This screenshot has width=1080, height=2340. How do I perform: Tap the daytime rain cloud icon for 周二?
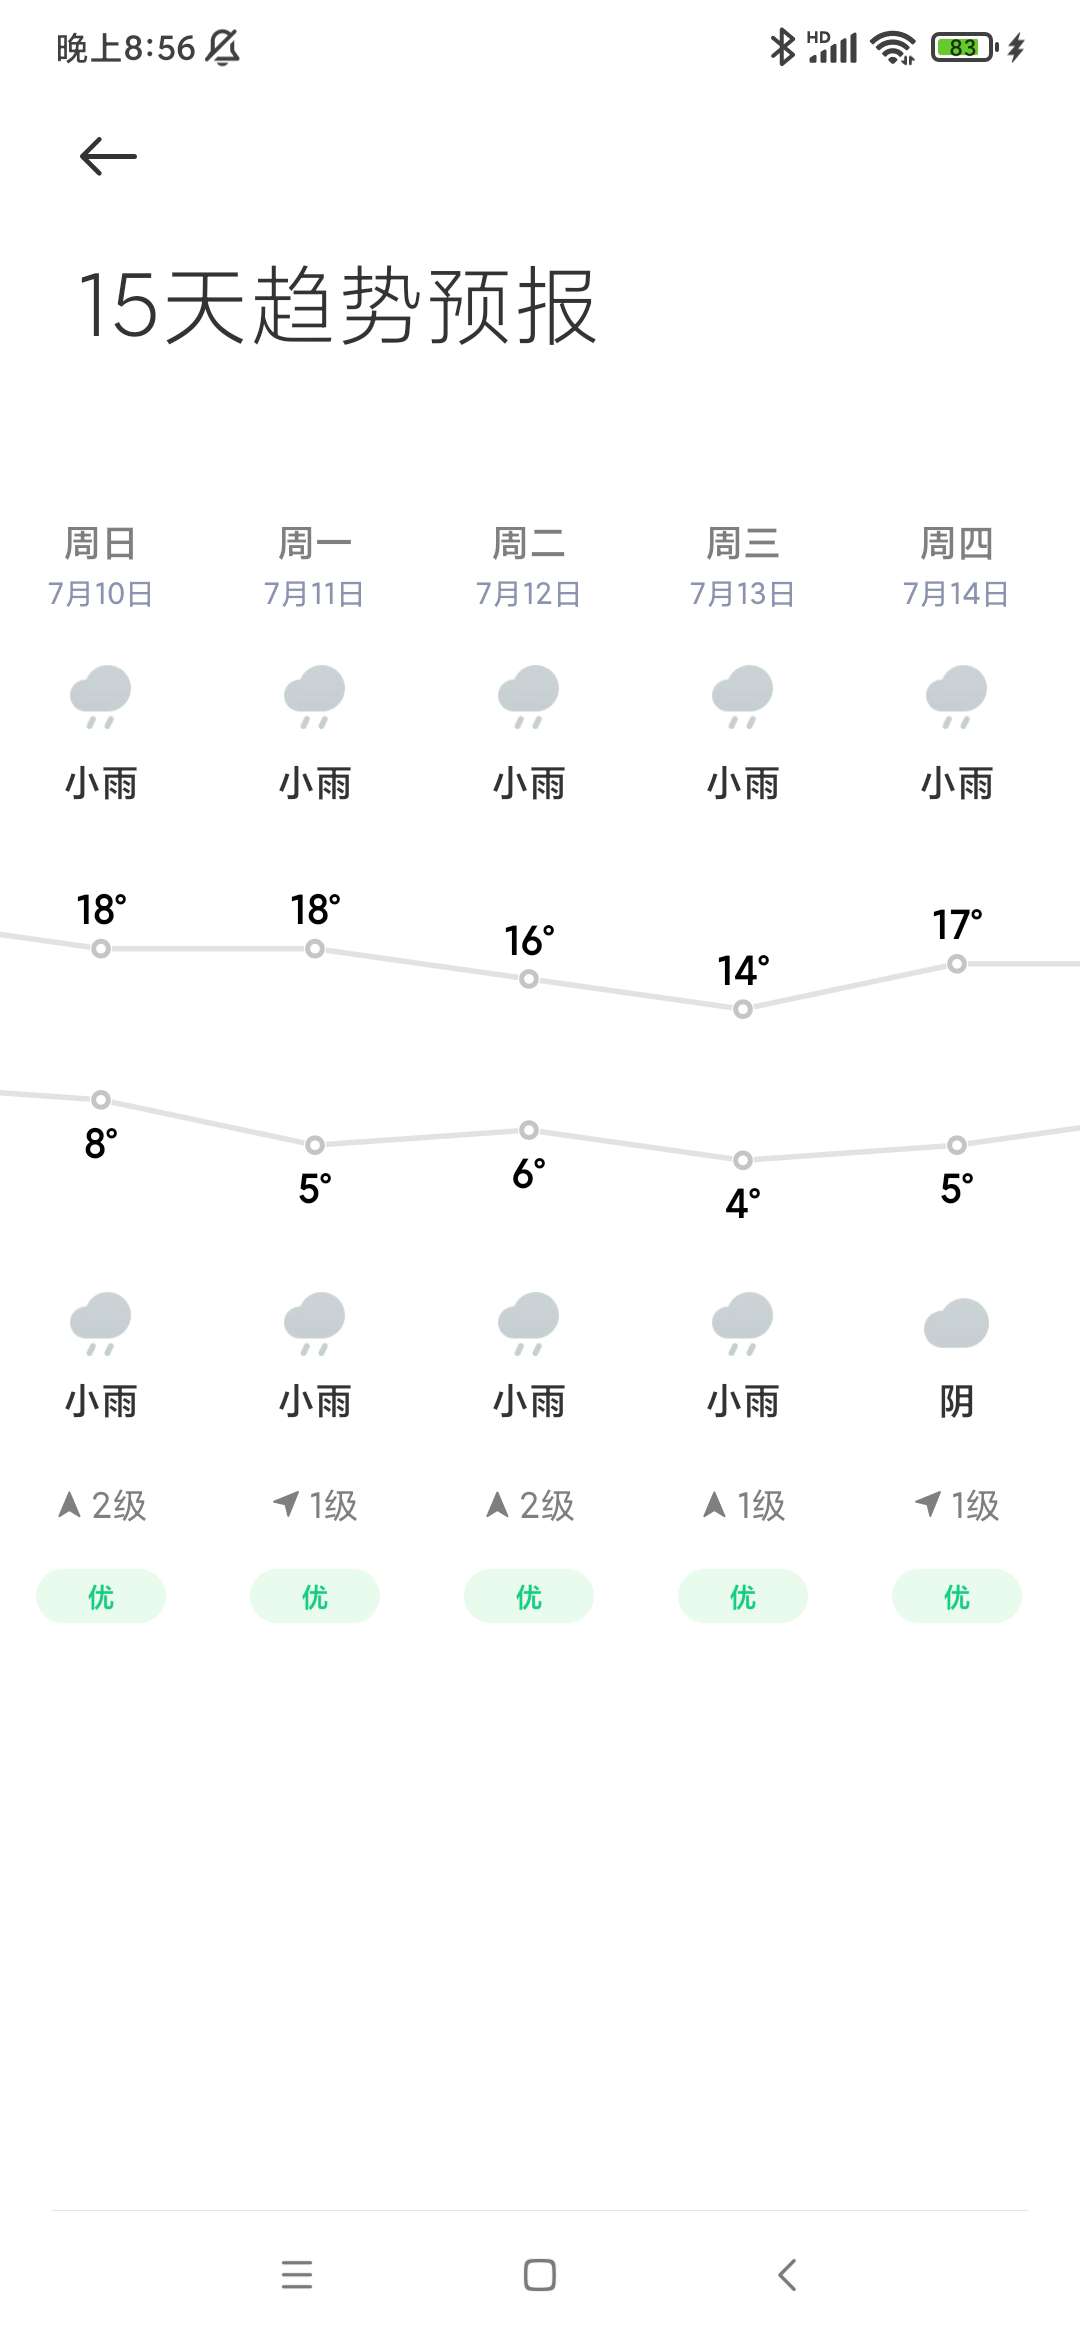point(528,696)
